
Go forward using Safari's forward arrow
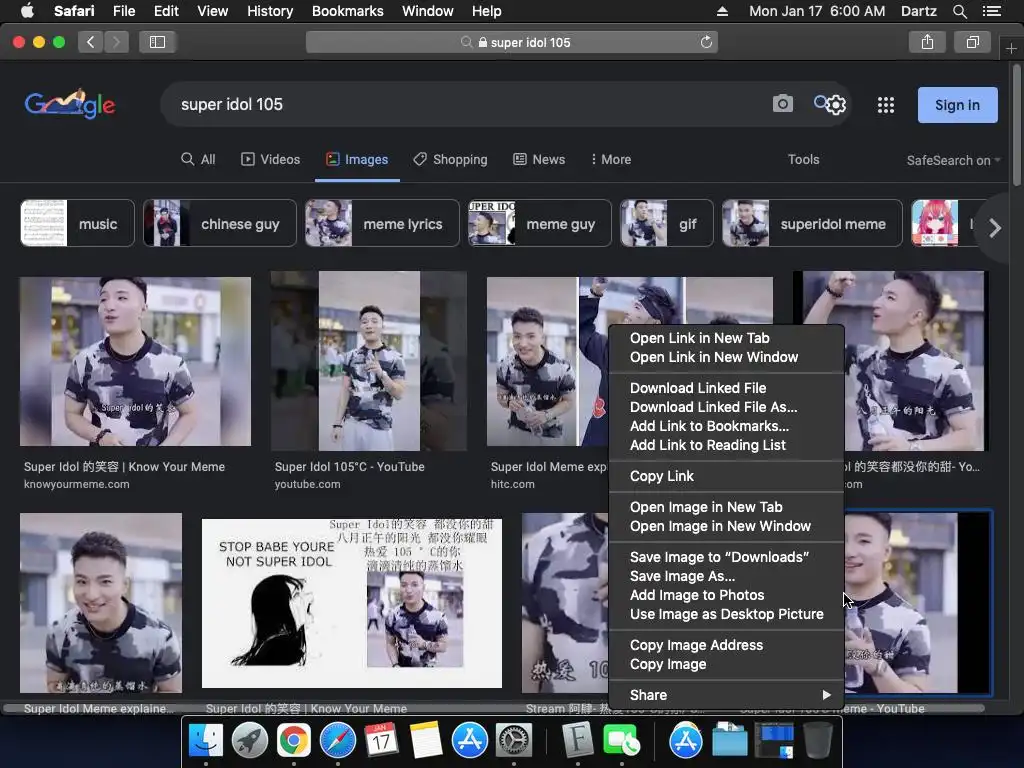[116, 42]
